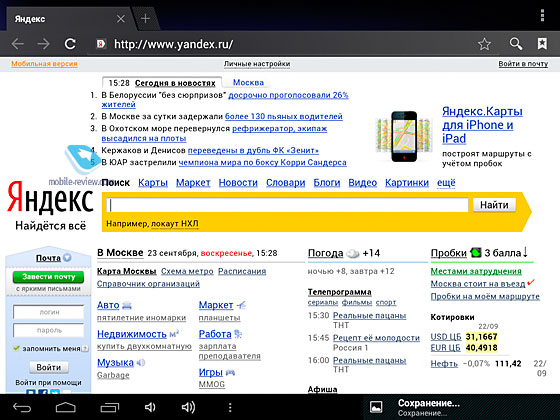Image resolution: width=560 pixels, height=420 pixels.
Task: Raise volume with the louder speaker icon
Action: pyautogui.click(x=188, y=407)
